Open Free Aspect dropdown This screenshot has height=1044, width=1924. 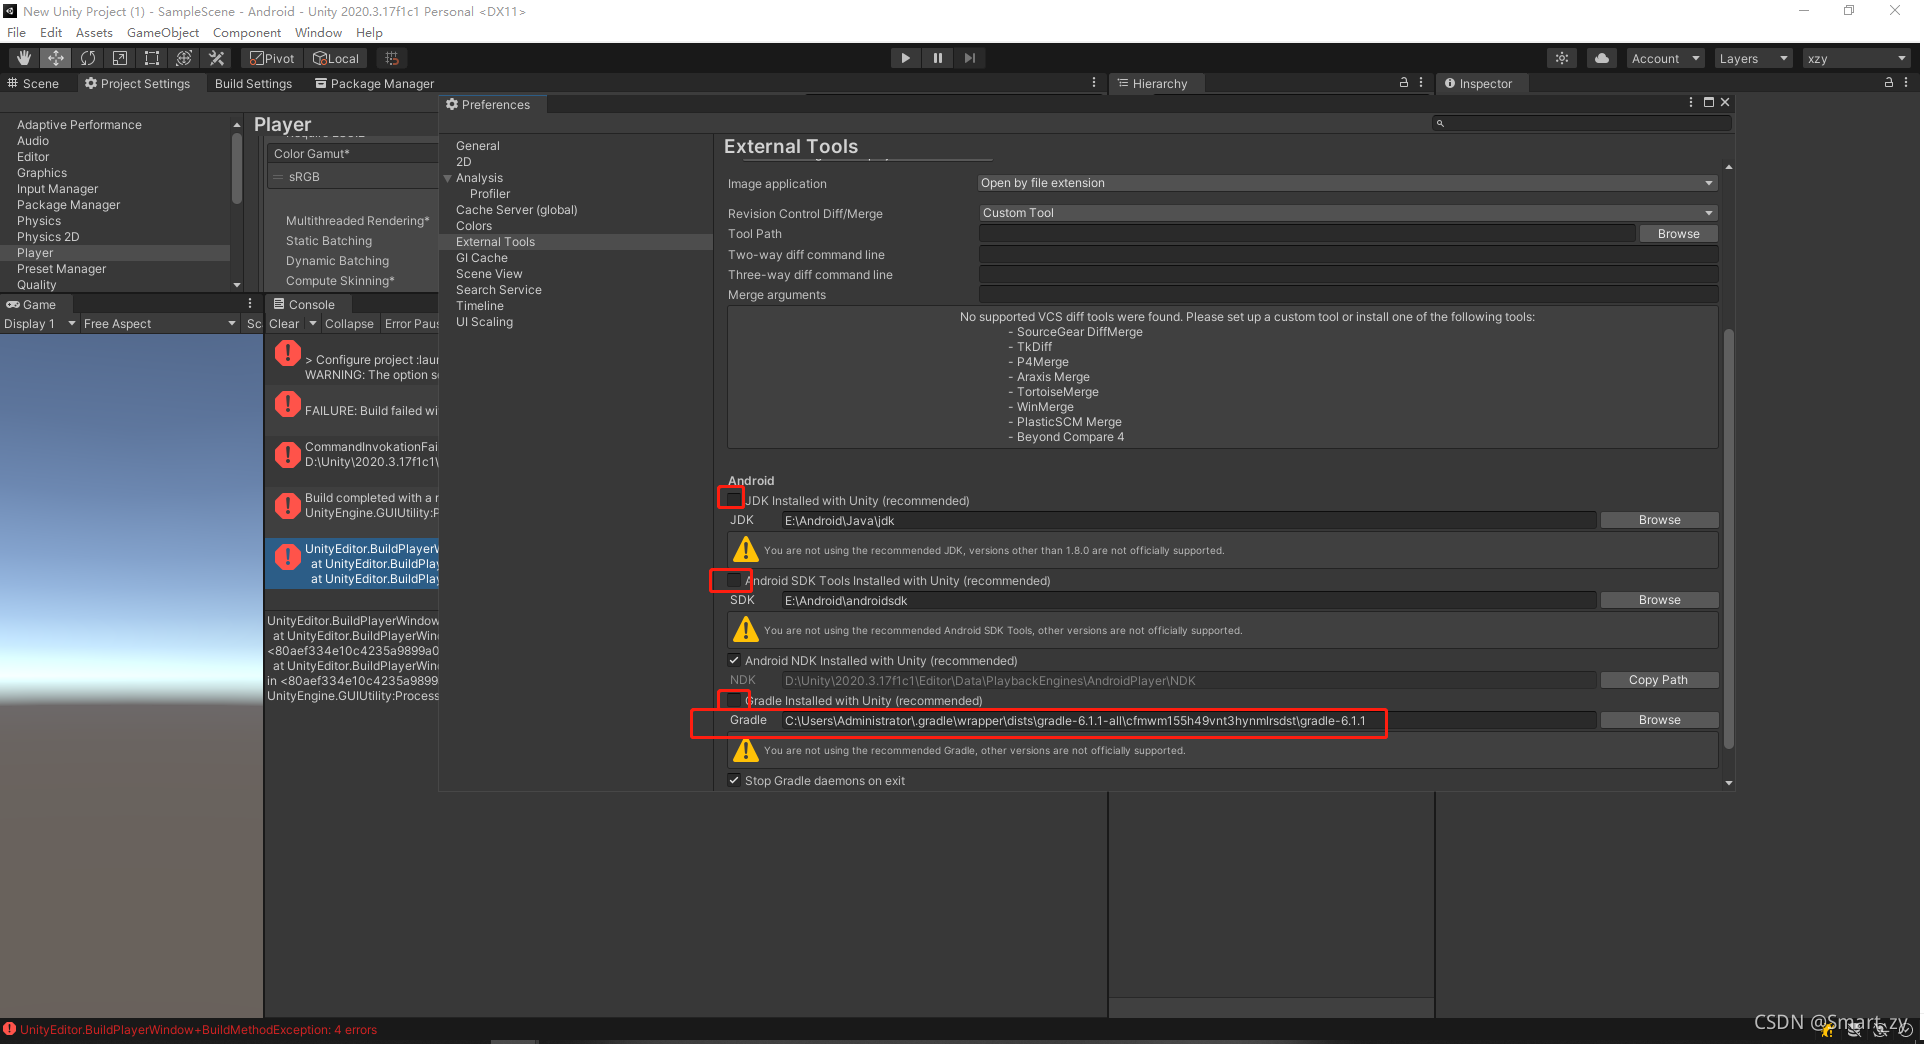click(160, 323)
